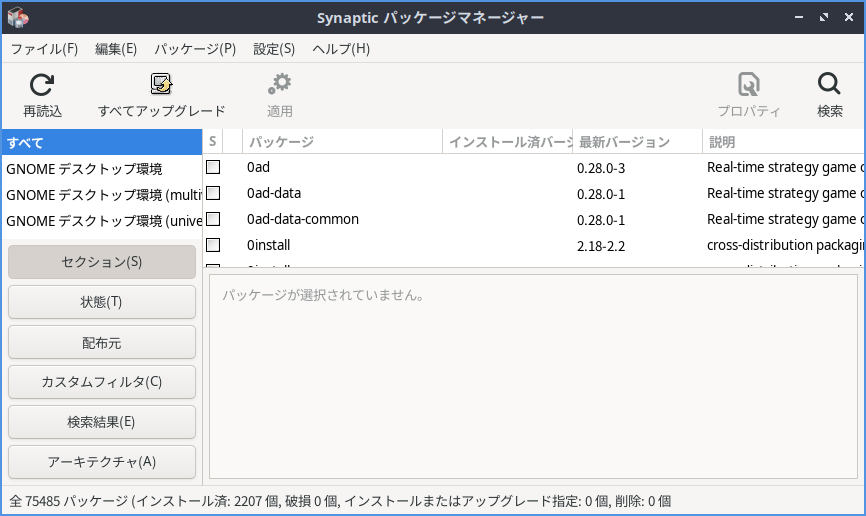Open the File (ファイル) menu
866x516 pixels.
(x=44, y=48)
